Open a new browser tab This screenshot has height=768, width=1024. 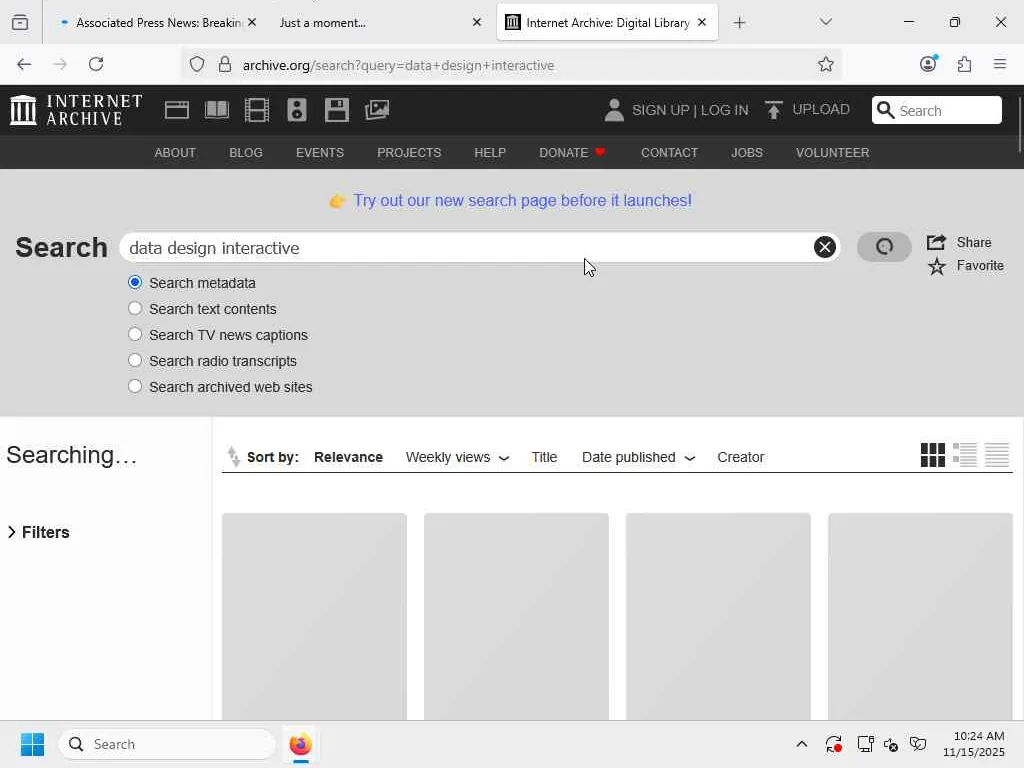(x=739, y=23)
